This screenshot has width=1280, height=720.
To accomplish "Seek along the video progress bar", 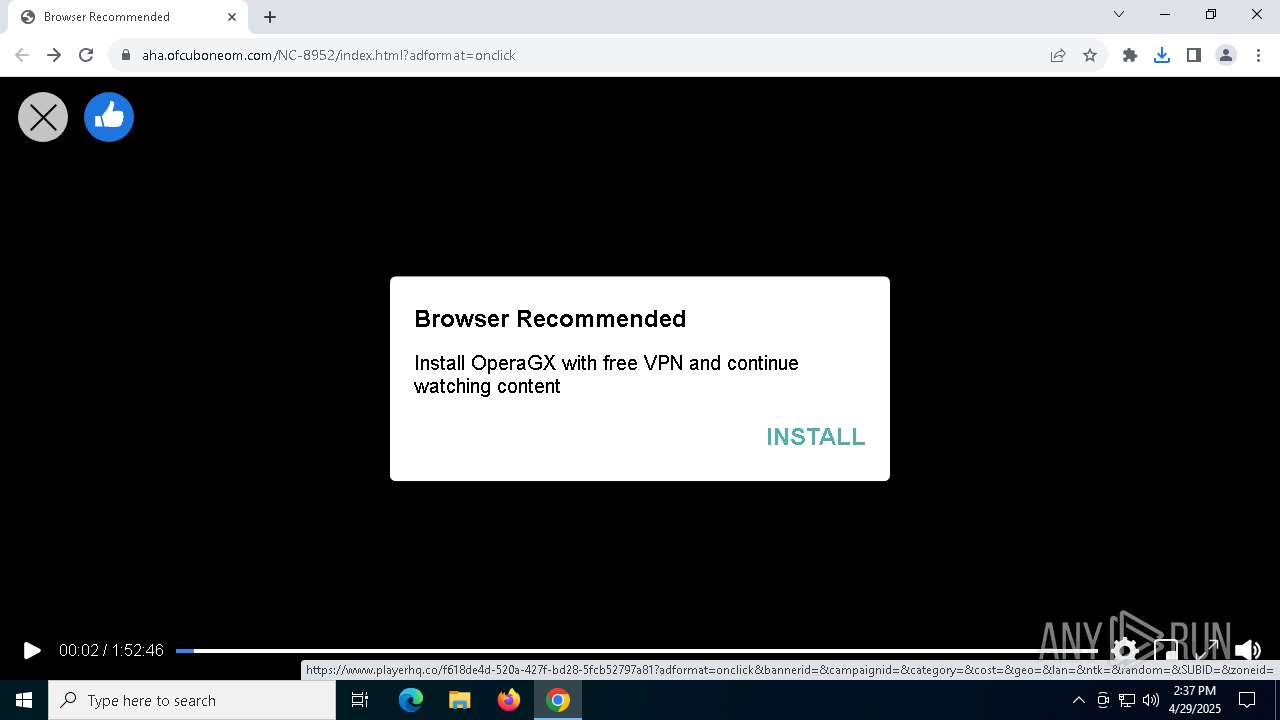I will click(636, 651).
